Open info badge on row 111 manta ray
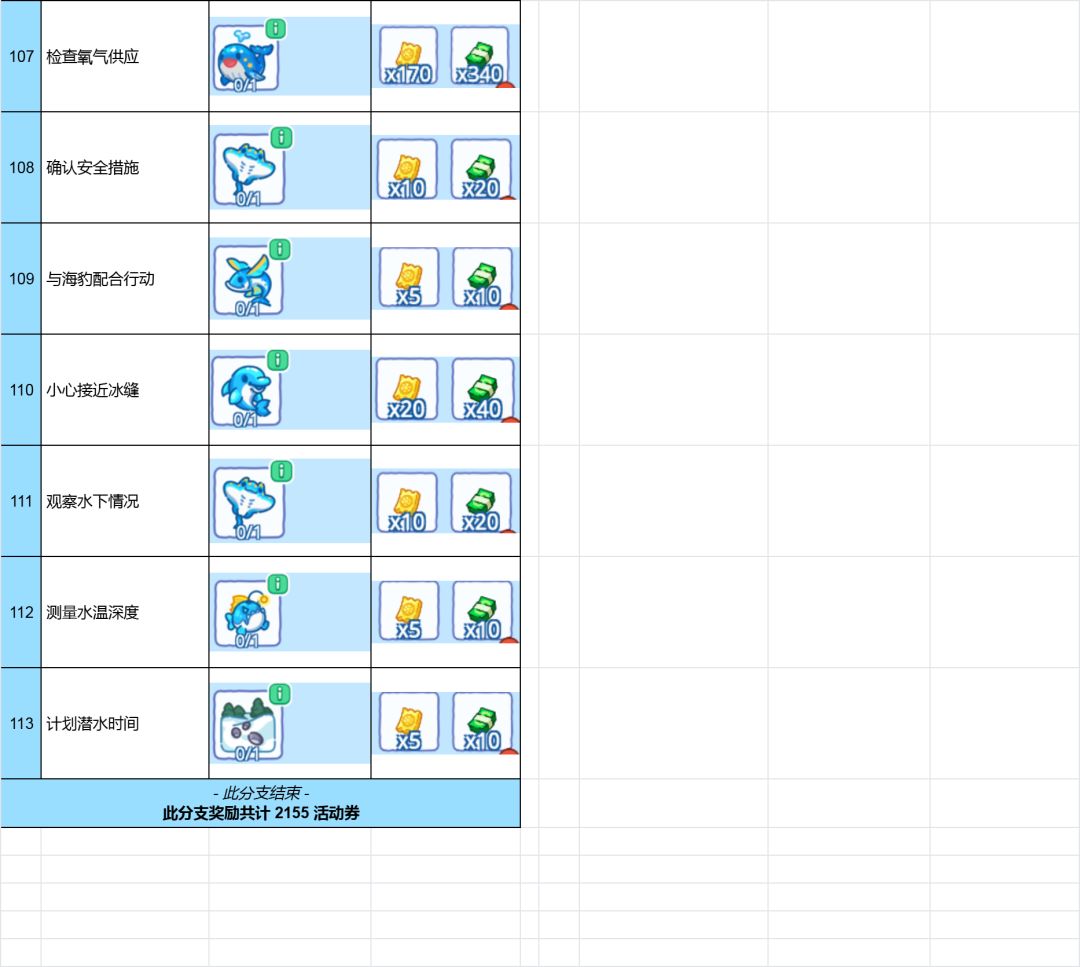 pos(281,471)
